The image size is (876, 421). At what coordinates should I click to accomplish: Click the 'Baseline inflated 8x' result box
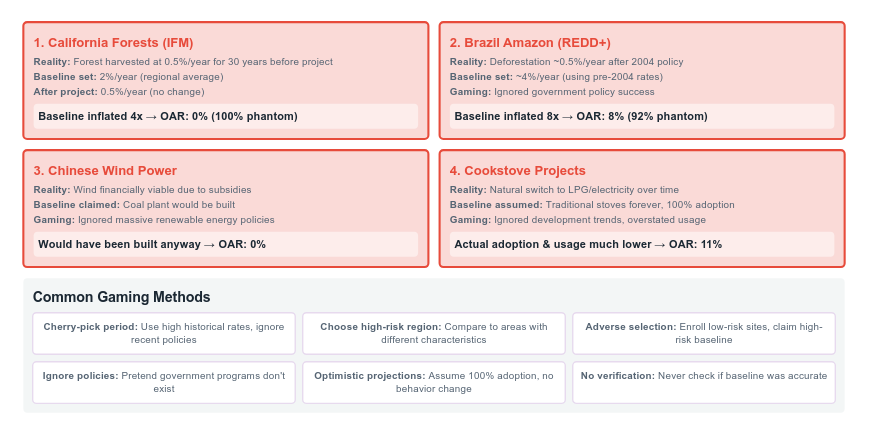[641, 117]
